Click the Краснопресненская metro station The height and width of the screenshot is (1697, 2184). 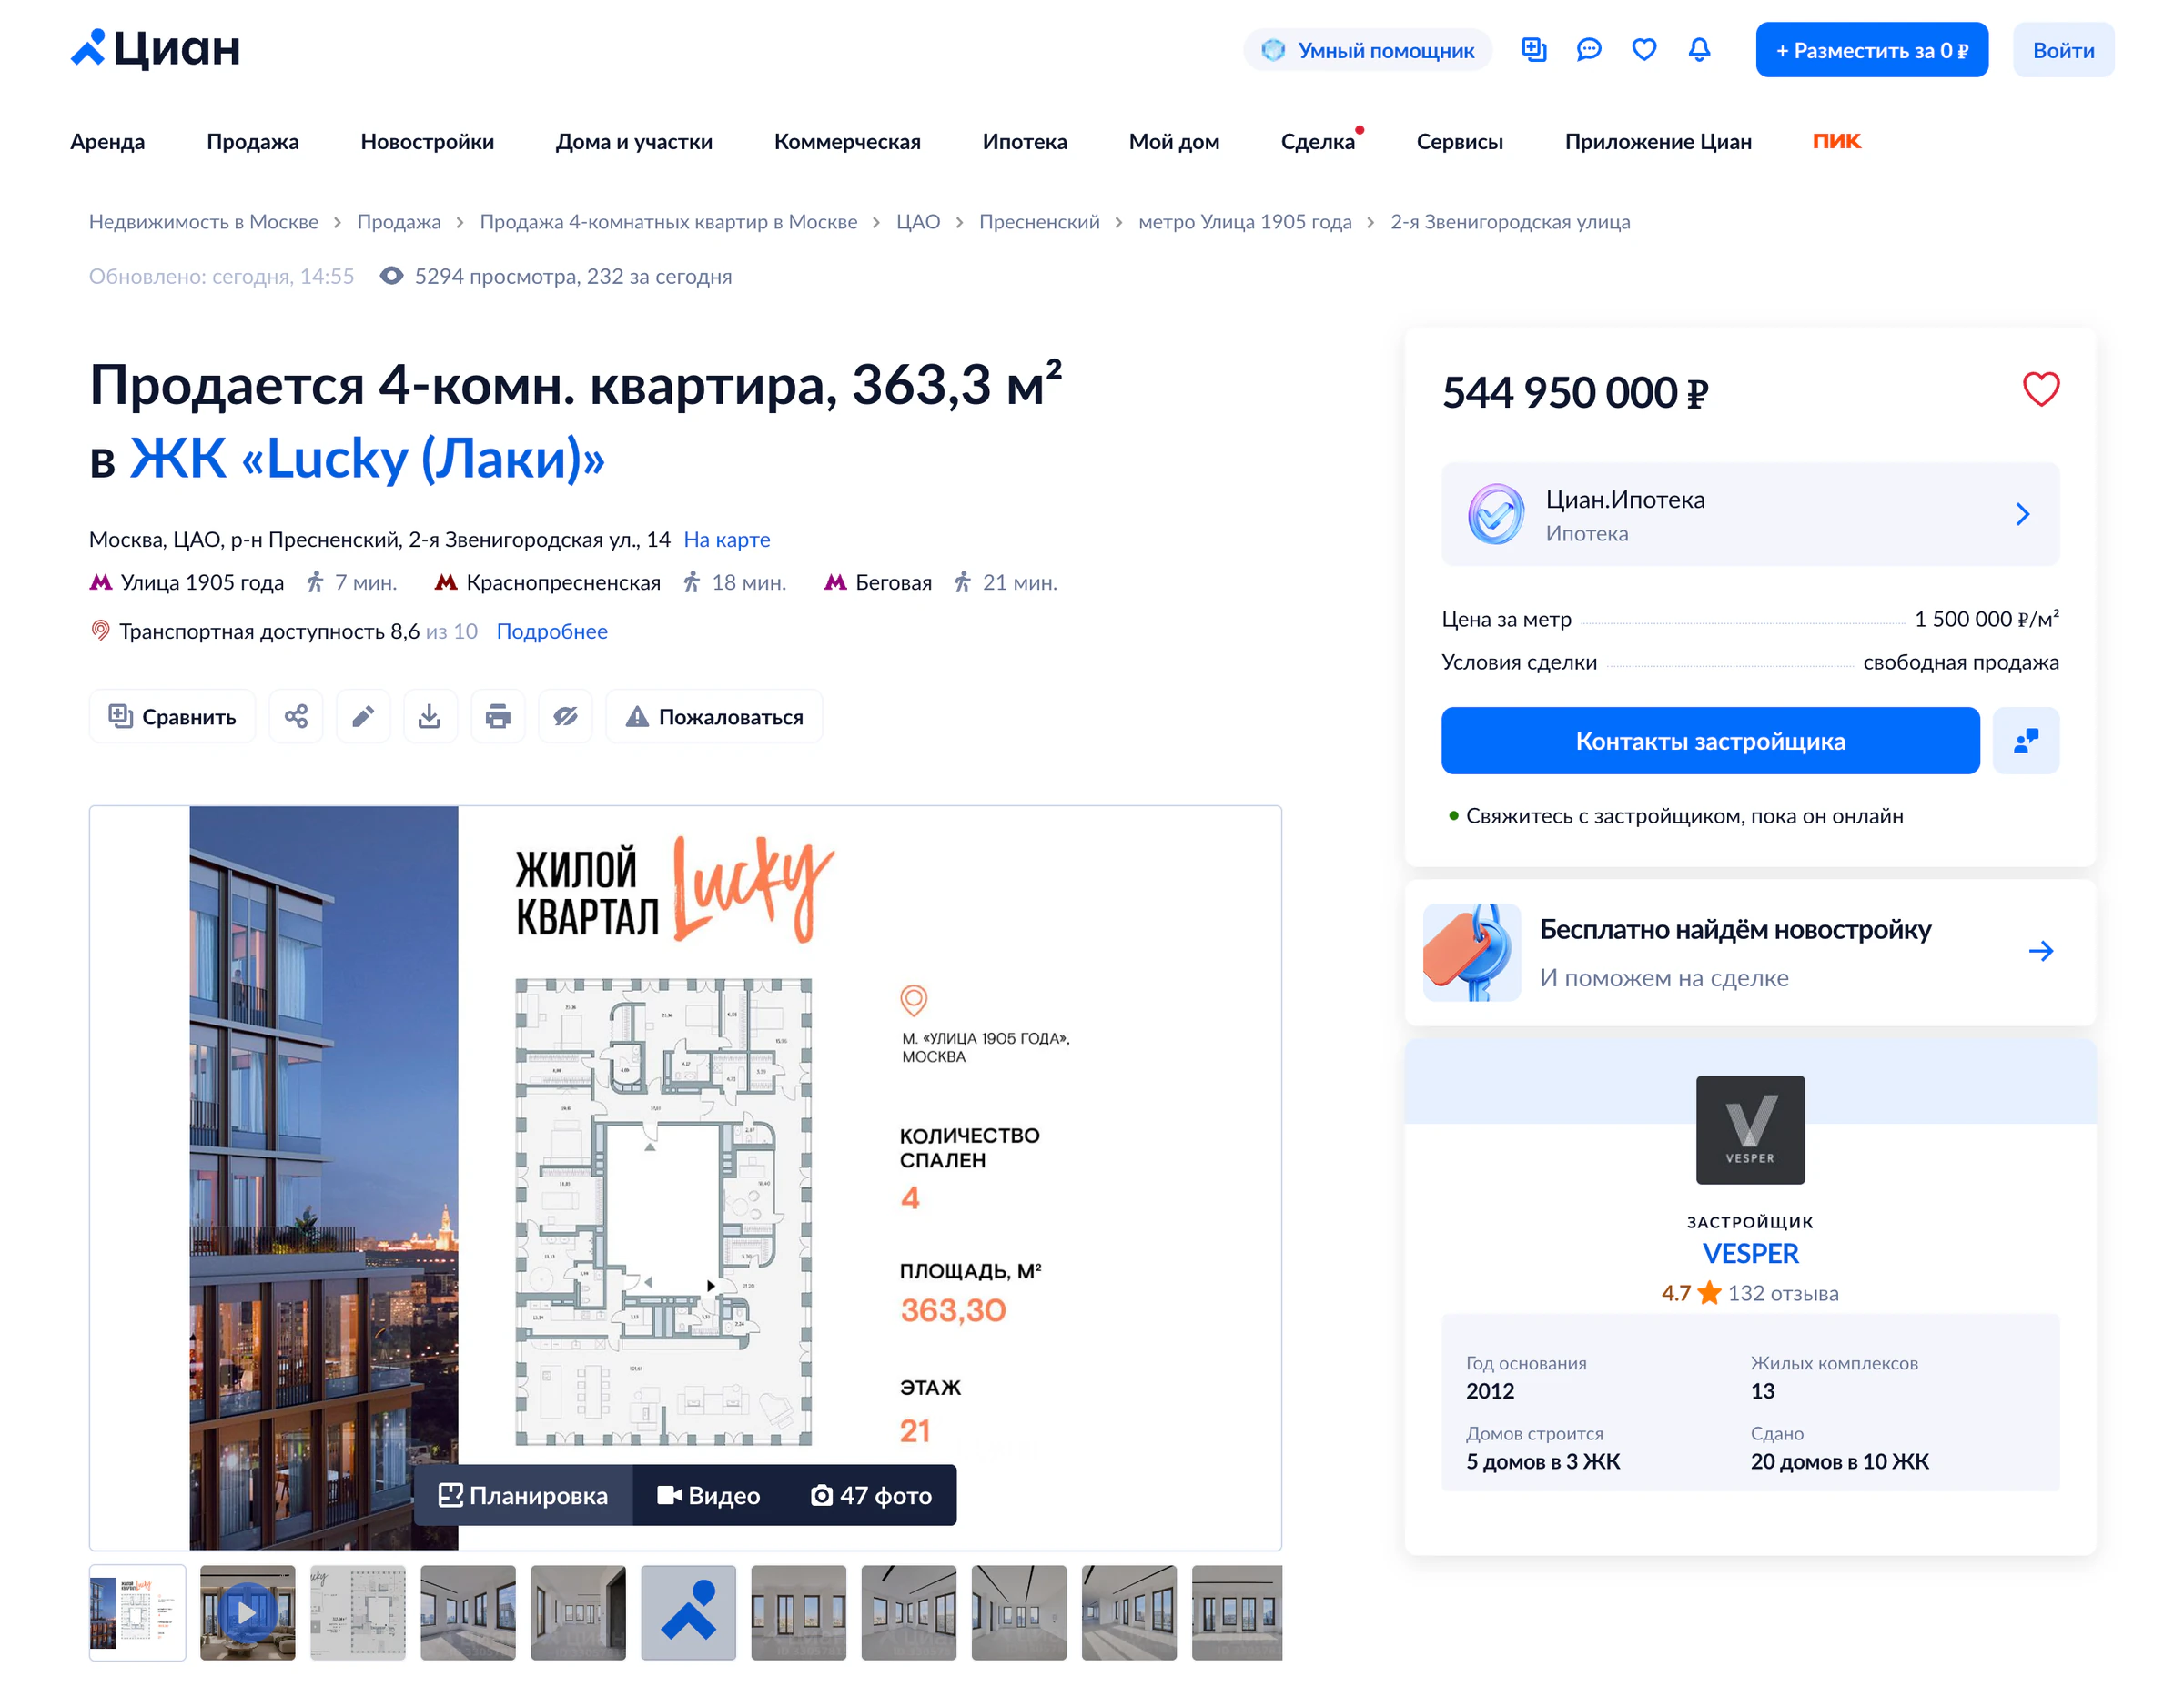(x=563, y=583)
